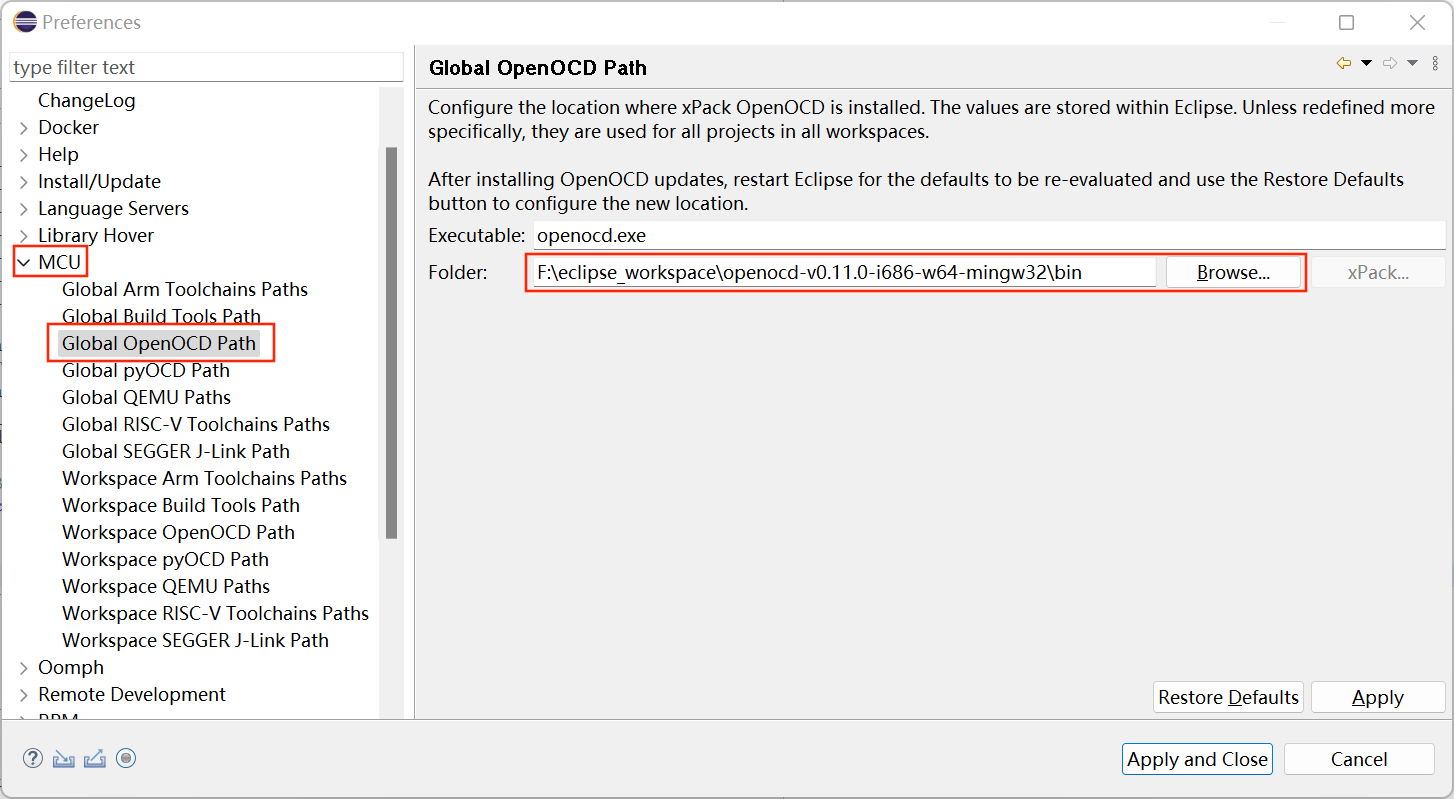The image size is (1454, 799).
Task: Click the import preferences icon
Action: (64, 758)
